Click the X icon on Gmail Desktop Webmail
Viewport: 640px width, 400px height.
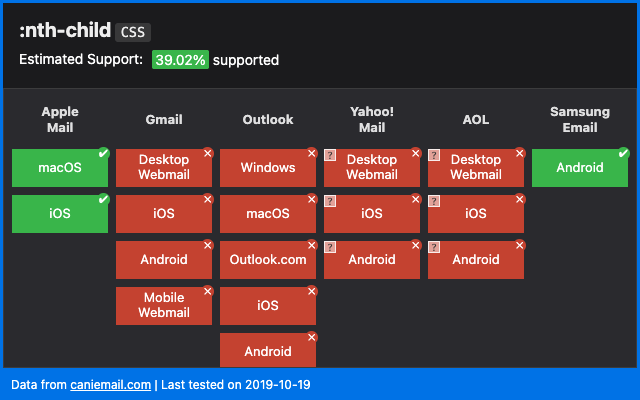[x=207, y=153]
